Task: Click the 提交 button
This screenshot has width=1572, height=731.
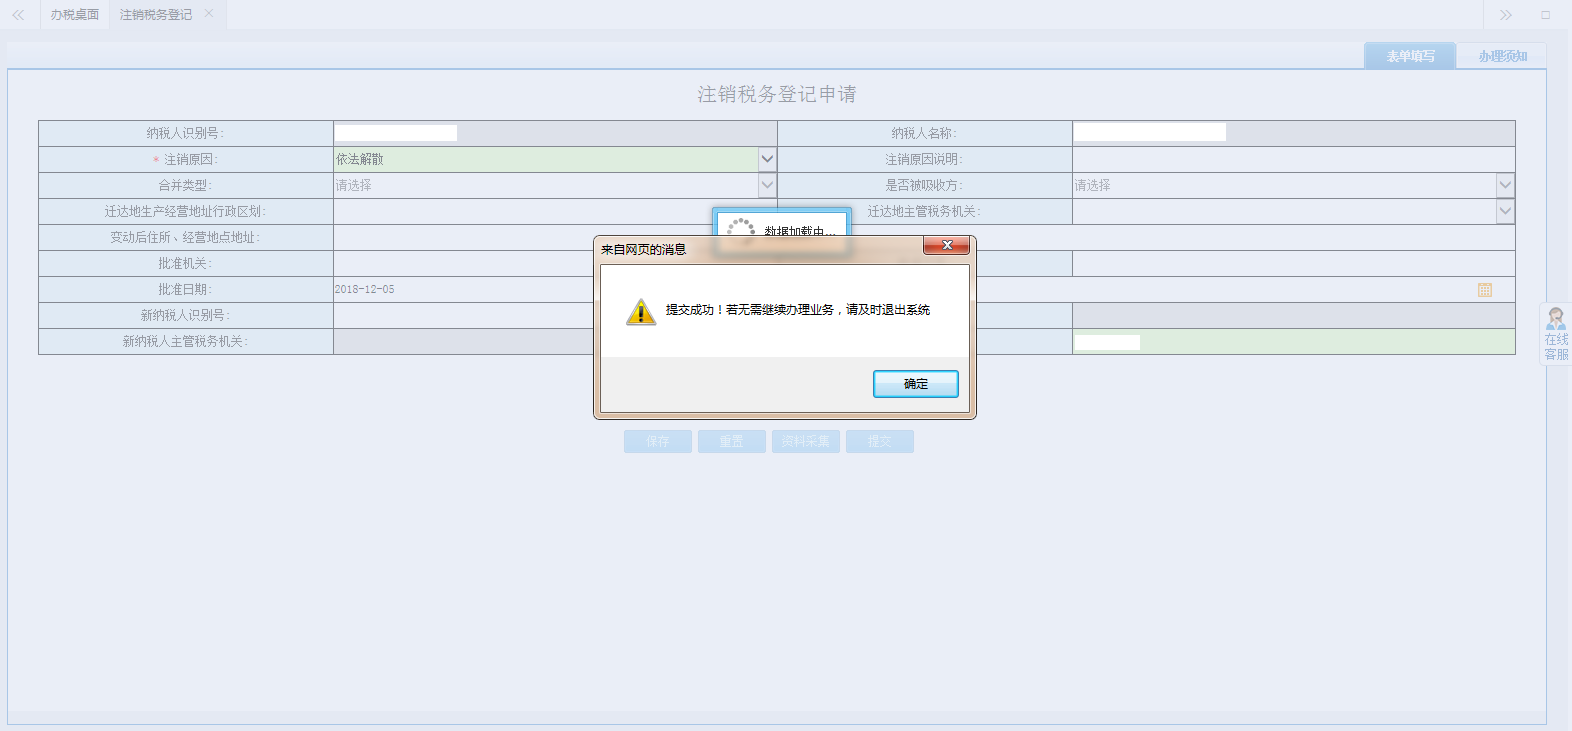Action: [880, 442]
